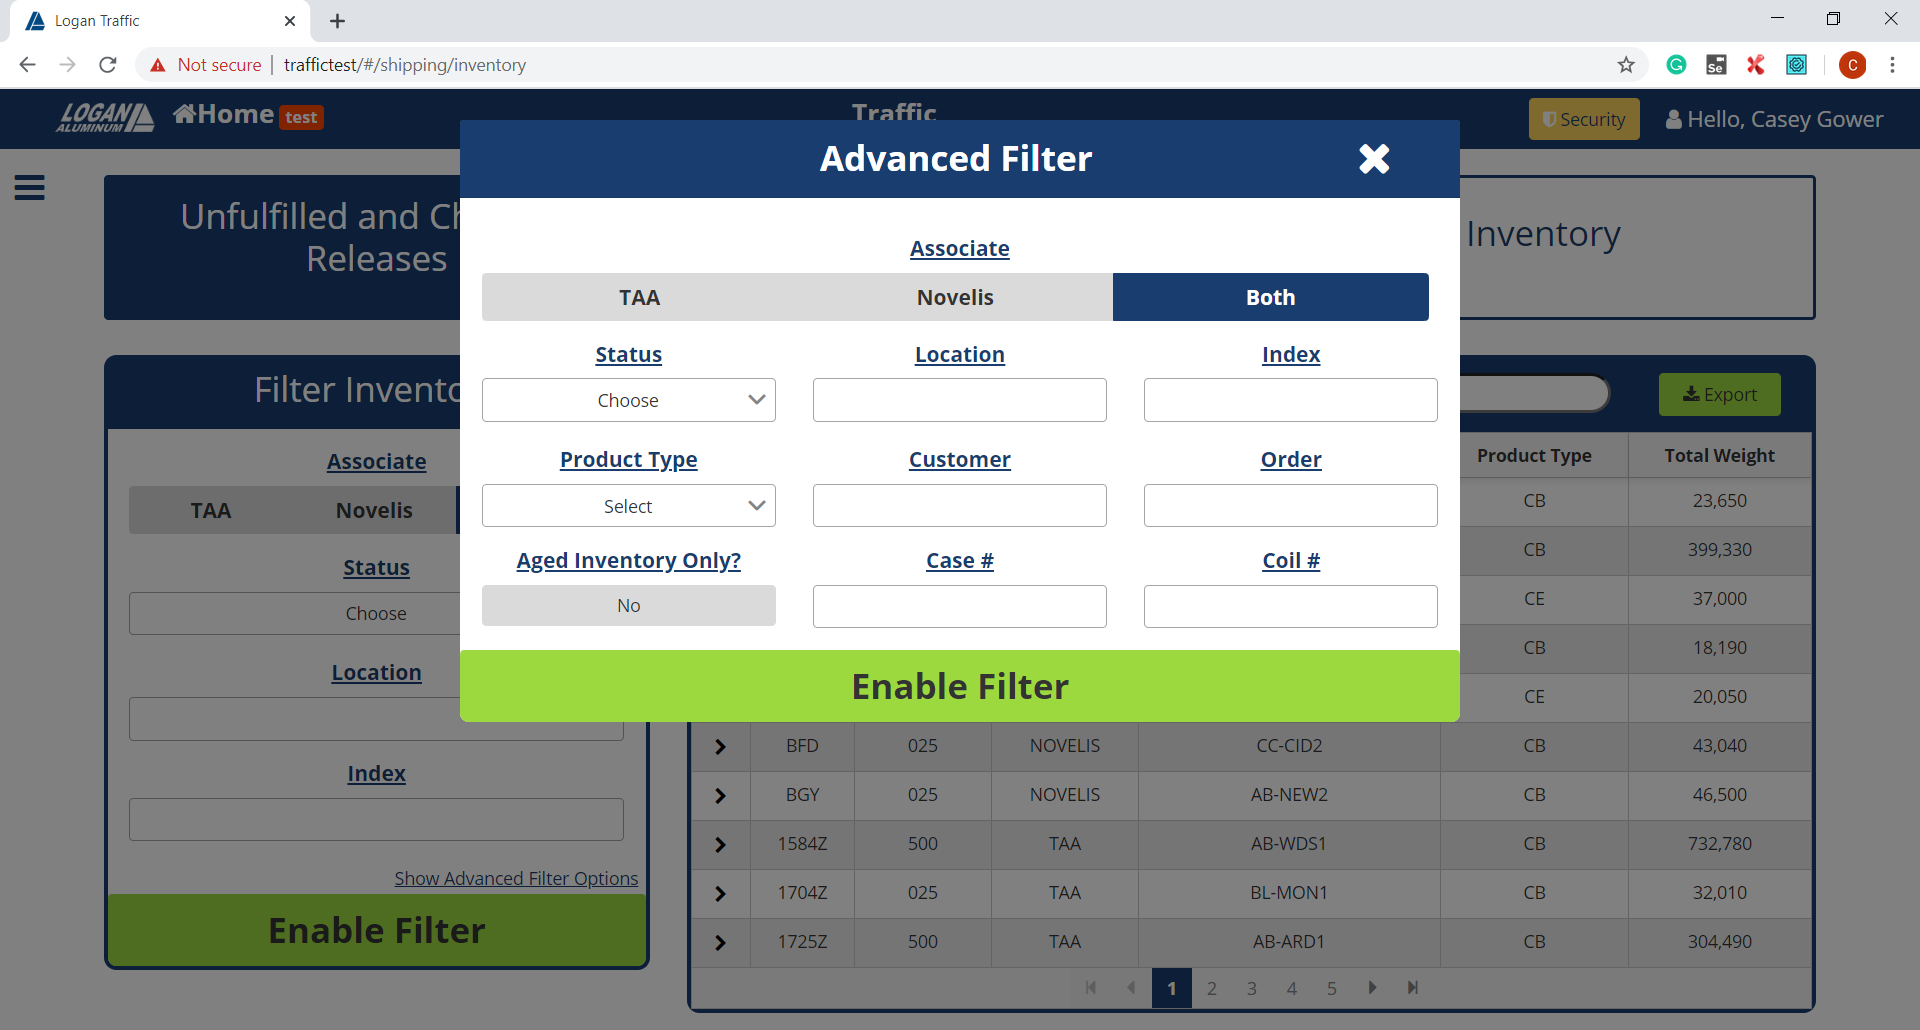Screen dimensions: 1920x1030
Task: Click the Coil # input field
Action: [x=1291, y=607]
